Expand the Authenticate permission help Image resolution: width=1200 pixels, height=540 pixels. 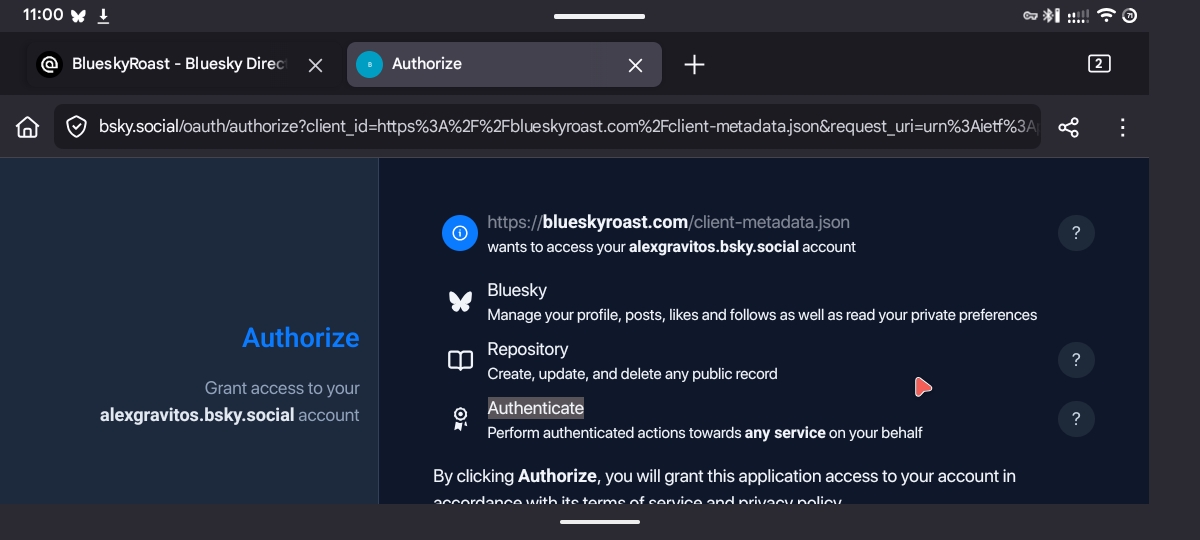click(x=1076, y=419)
